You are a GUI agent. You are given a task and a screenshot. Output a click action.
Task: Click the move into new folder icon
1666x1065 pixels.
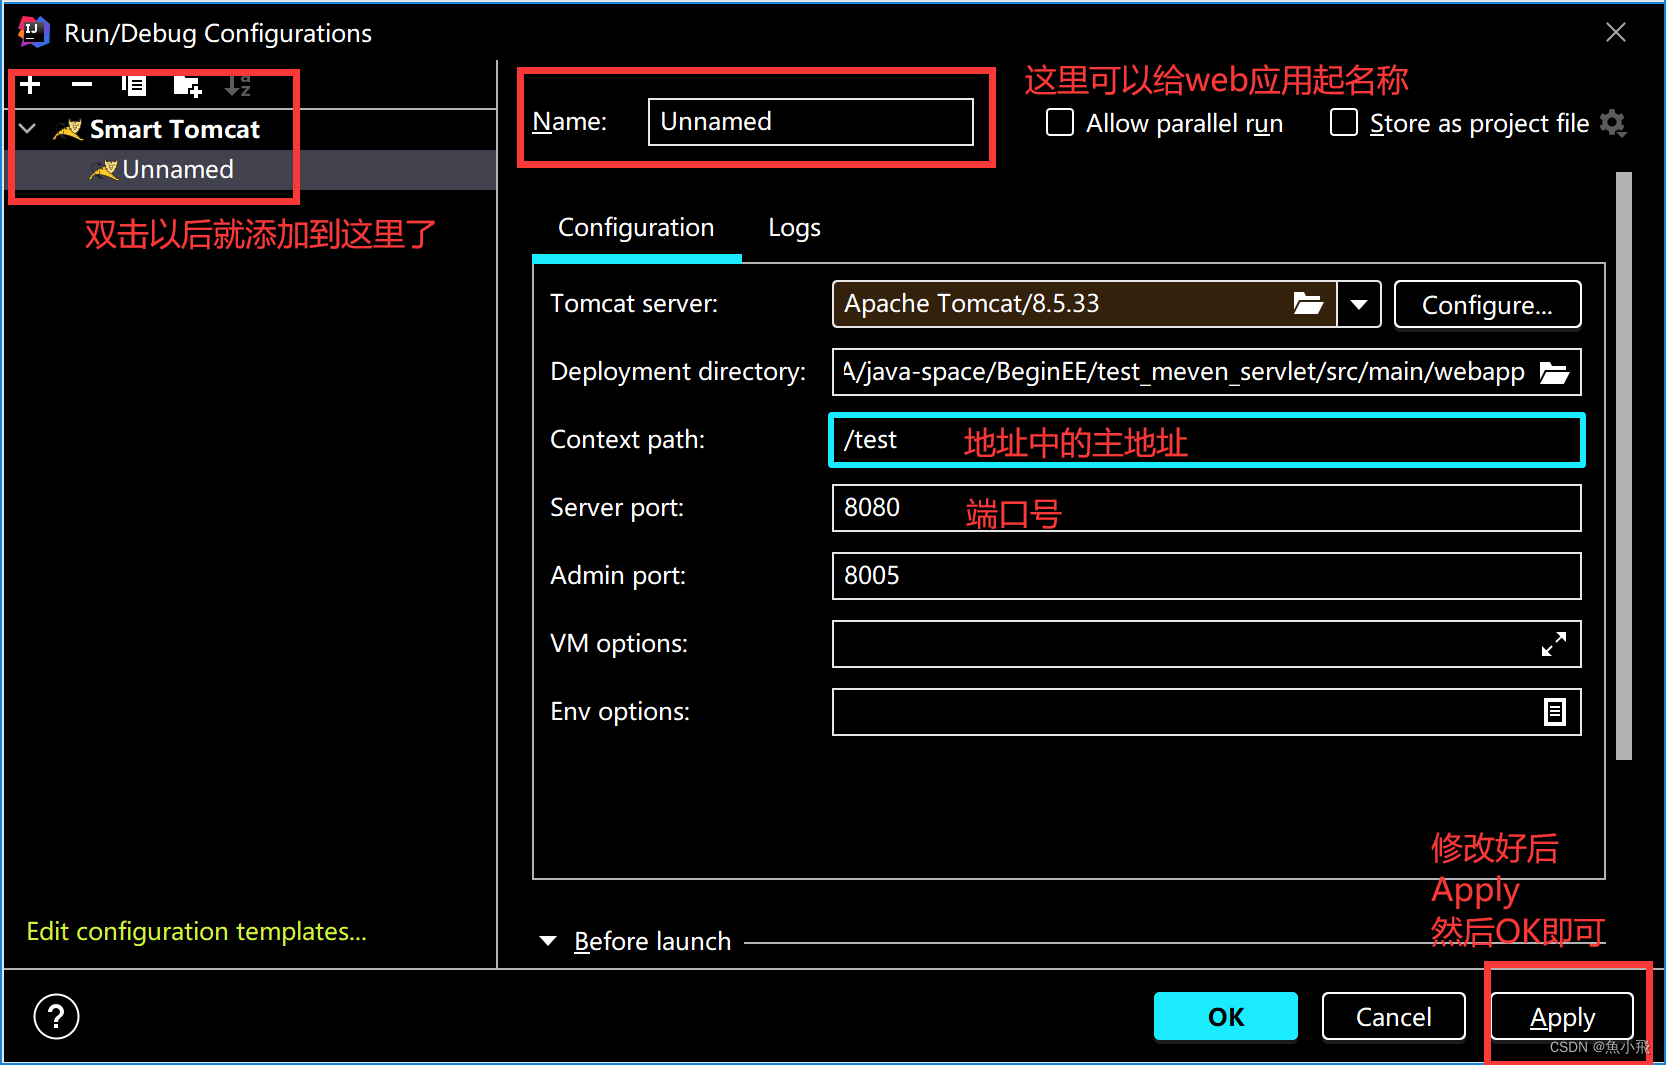[187, 86]
